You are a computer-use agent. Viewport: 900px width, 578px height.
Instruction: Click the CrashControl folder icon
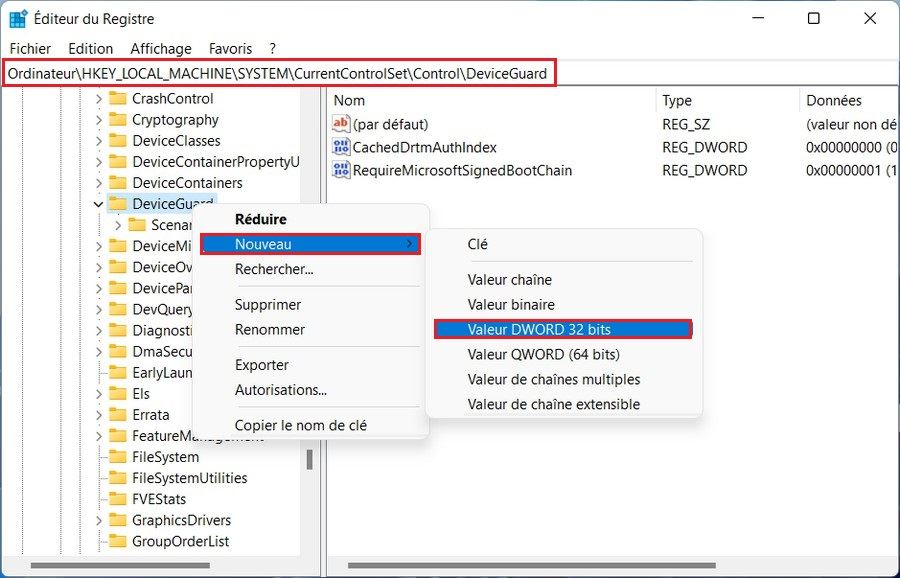(x=118, y=98)
